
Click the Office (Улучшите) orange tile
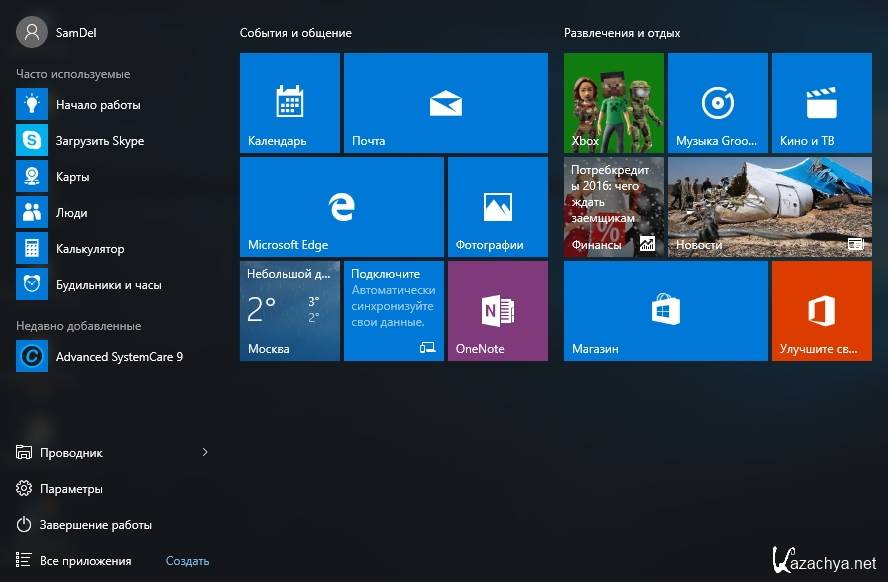point(821,311)
